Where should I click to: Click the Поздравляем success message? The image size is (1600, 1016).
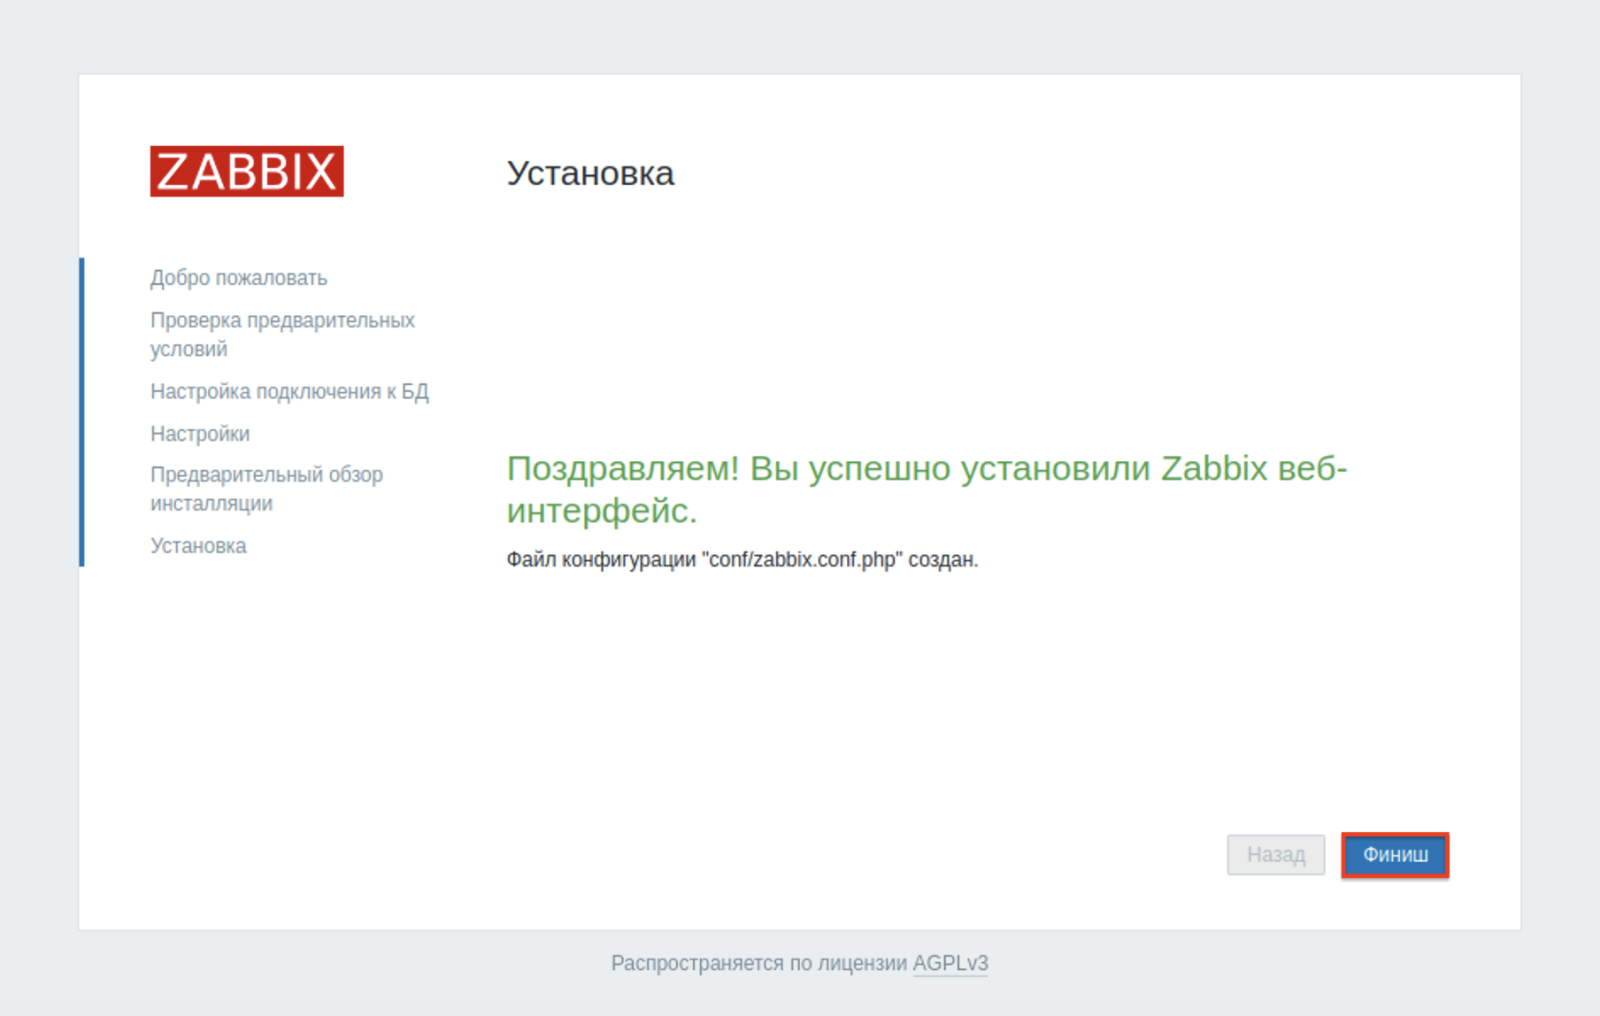(x=927, y=489)
